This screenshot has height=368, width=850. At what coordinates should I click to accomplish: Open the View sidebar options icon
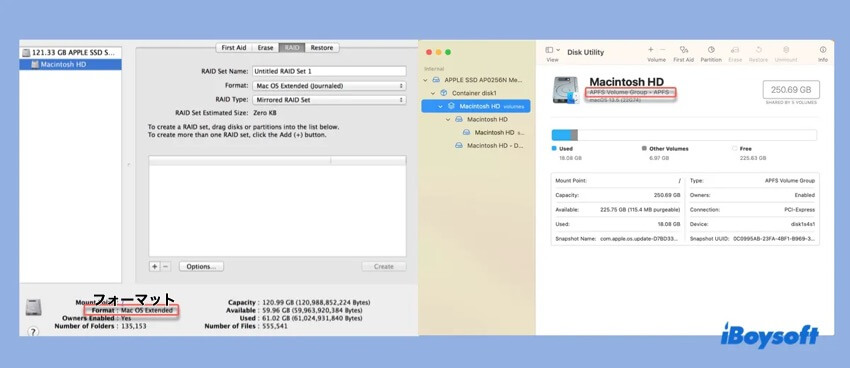[552, 50]
